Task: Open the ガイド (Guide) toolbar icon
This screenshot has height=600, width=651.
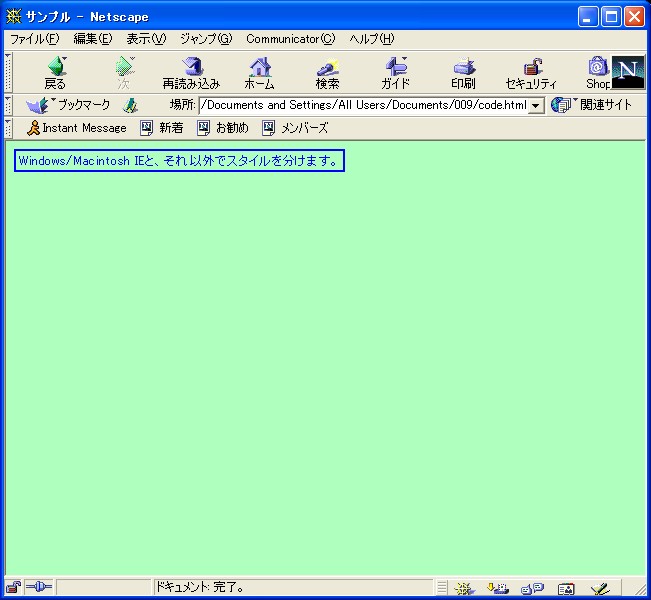Action: 396,73
